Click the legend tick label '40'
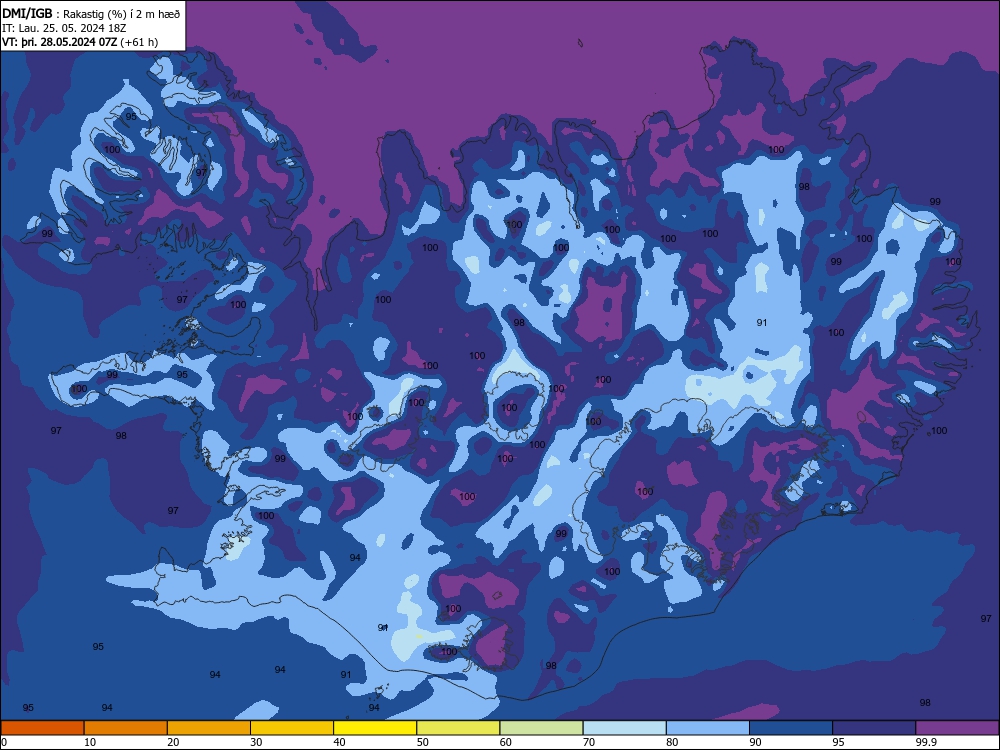1000x750 pixels. click(x=340, y=742)
